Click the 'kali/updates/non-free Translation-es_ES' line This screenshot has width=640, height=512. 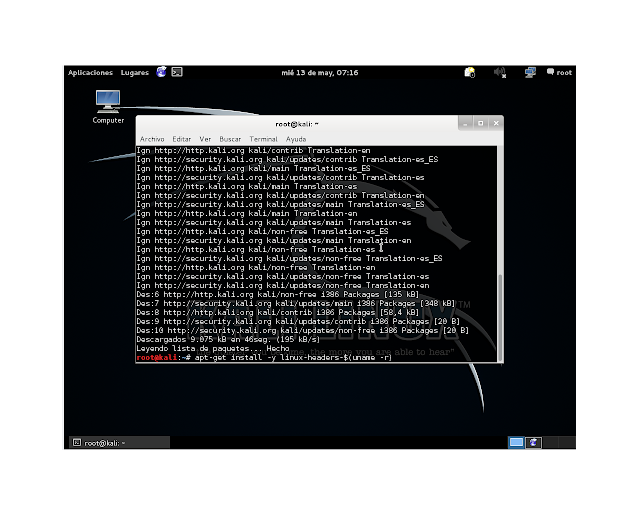(x=289, y=259)
